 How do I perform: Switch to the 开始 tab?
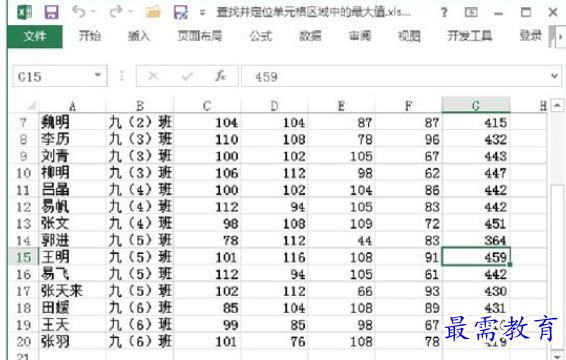click(90, 36)
